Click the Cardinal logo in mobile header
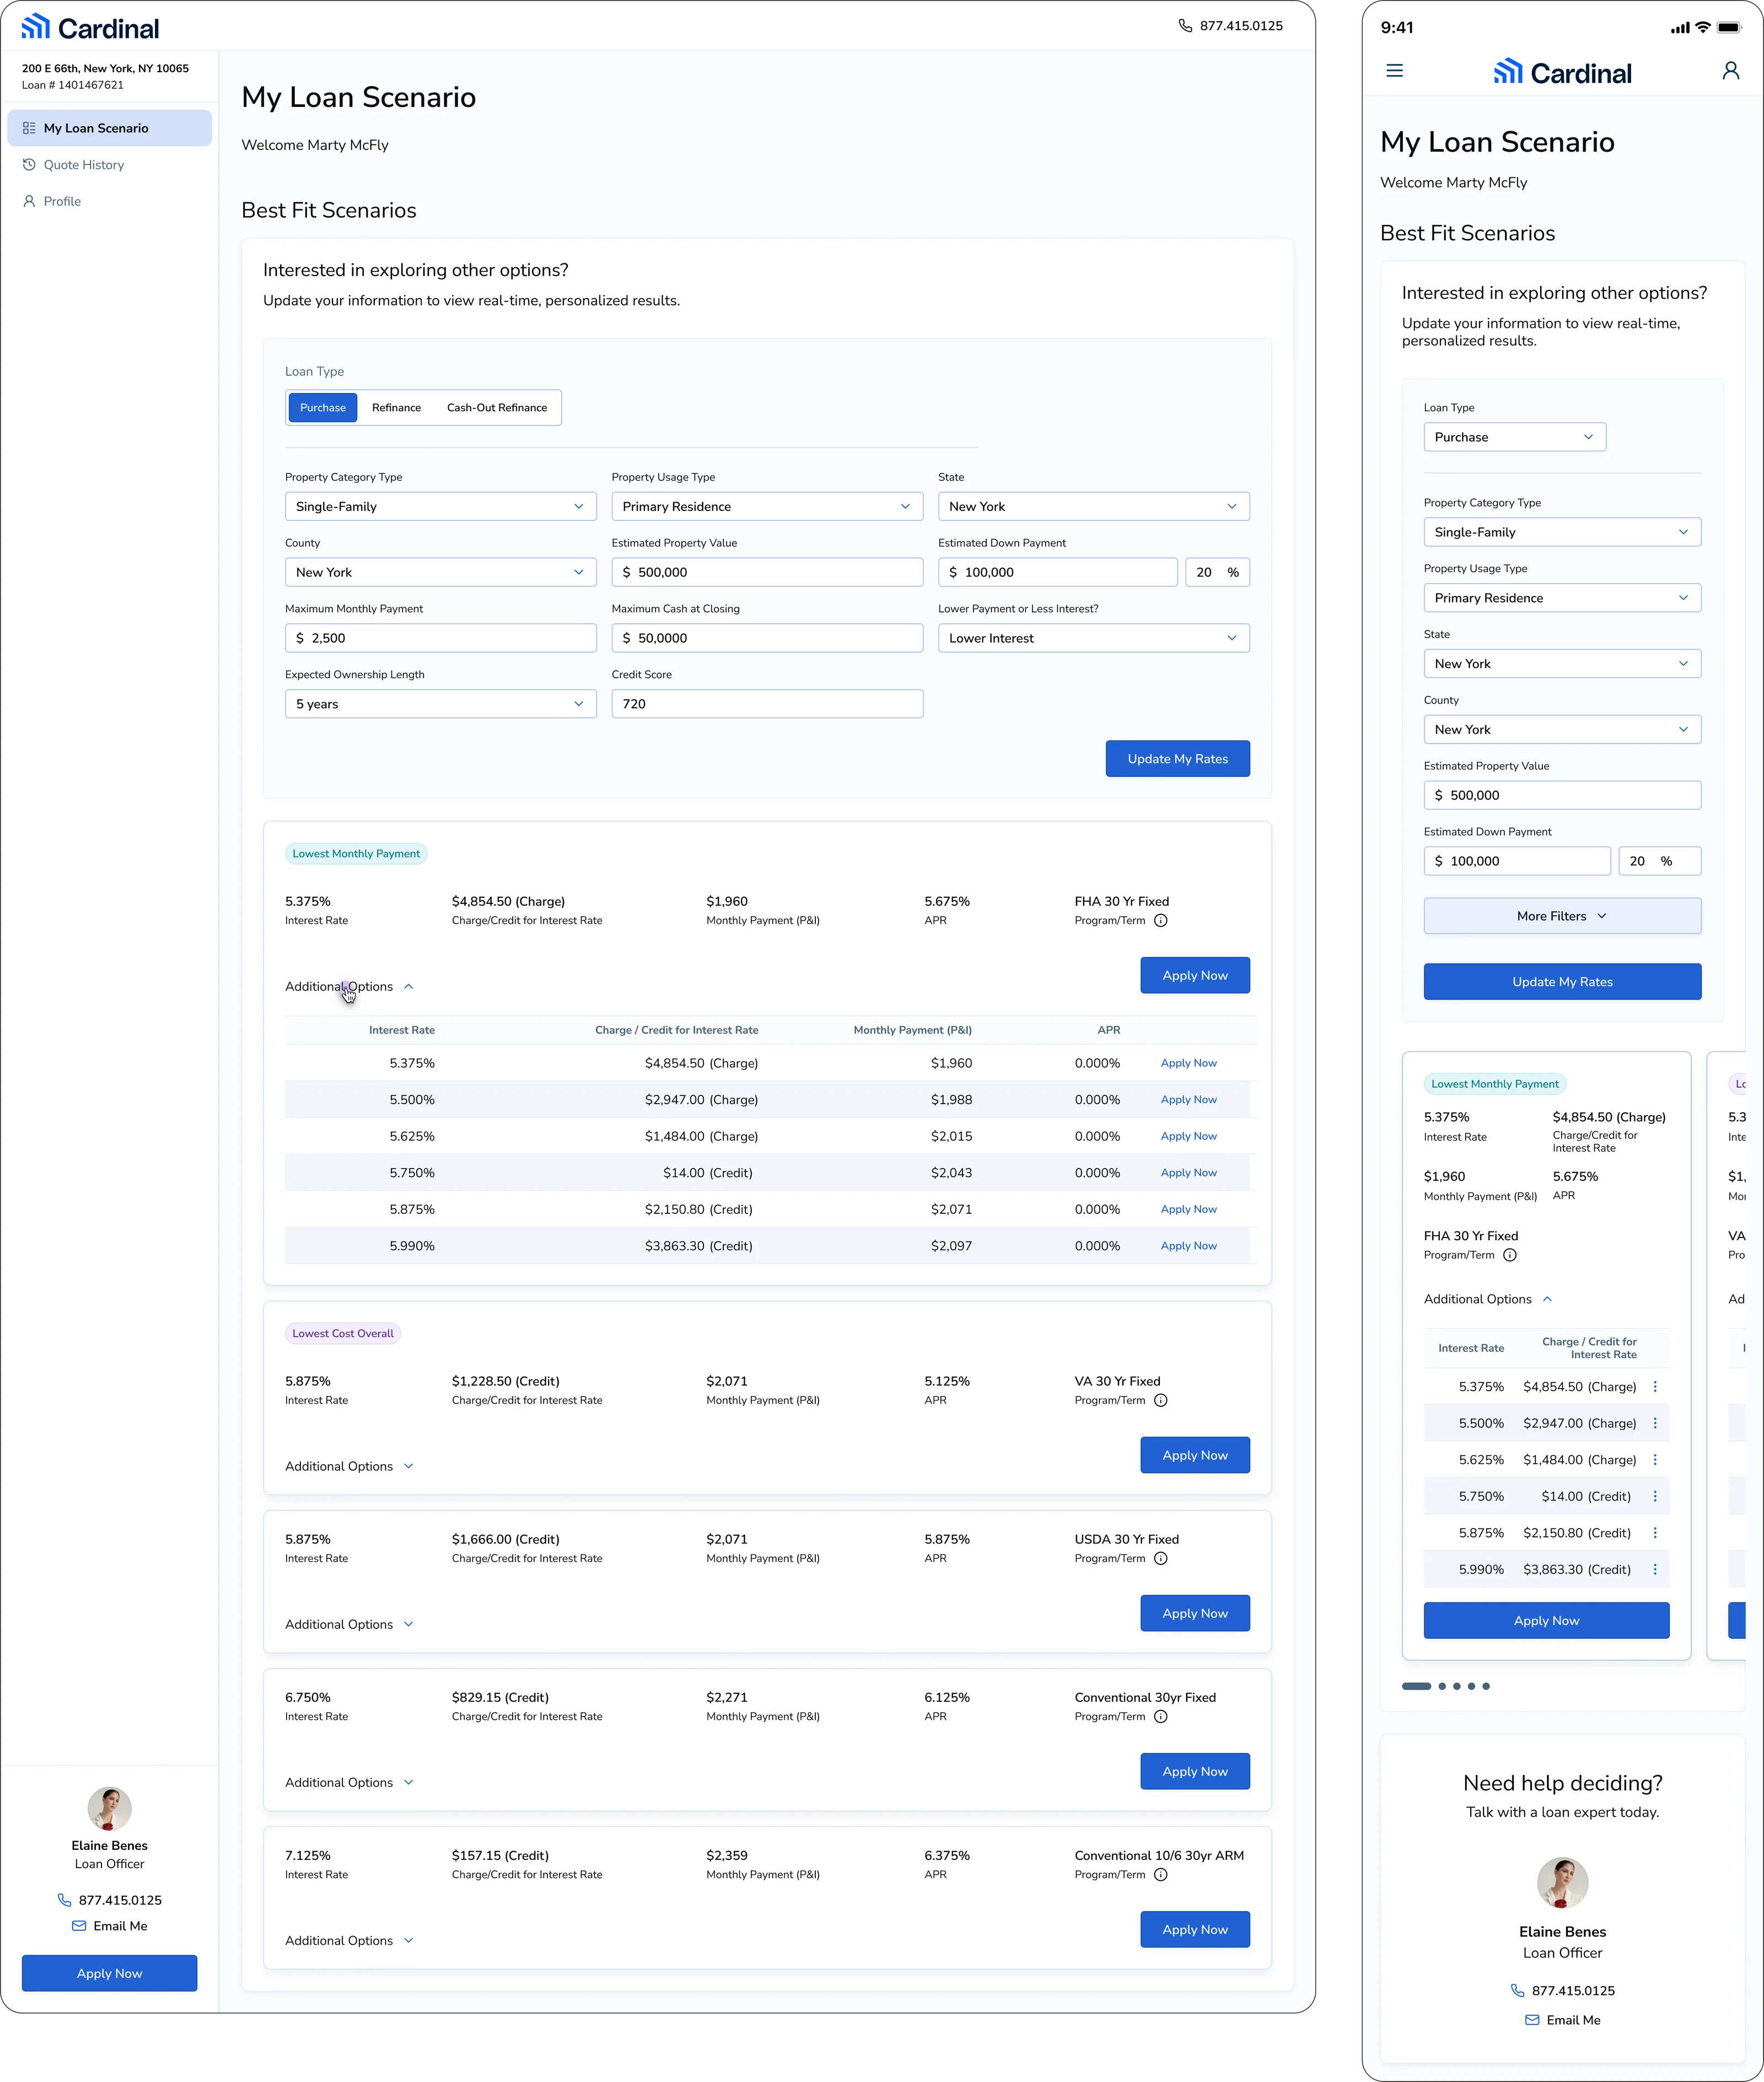This screenshot has height=2082, width=1764. [1562, 72]
